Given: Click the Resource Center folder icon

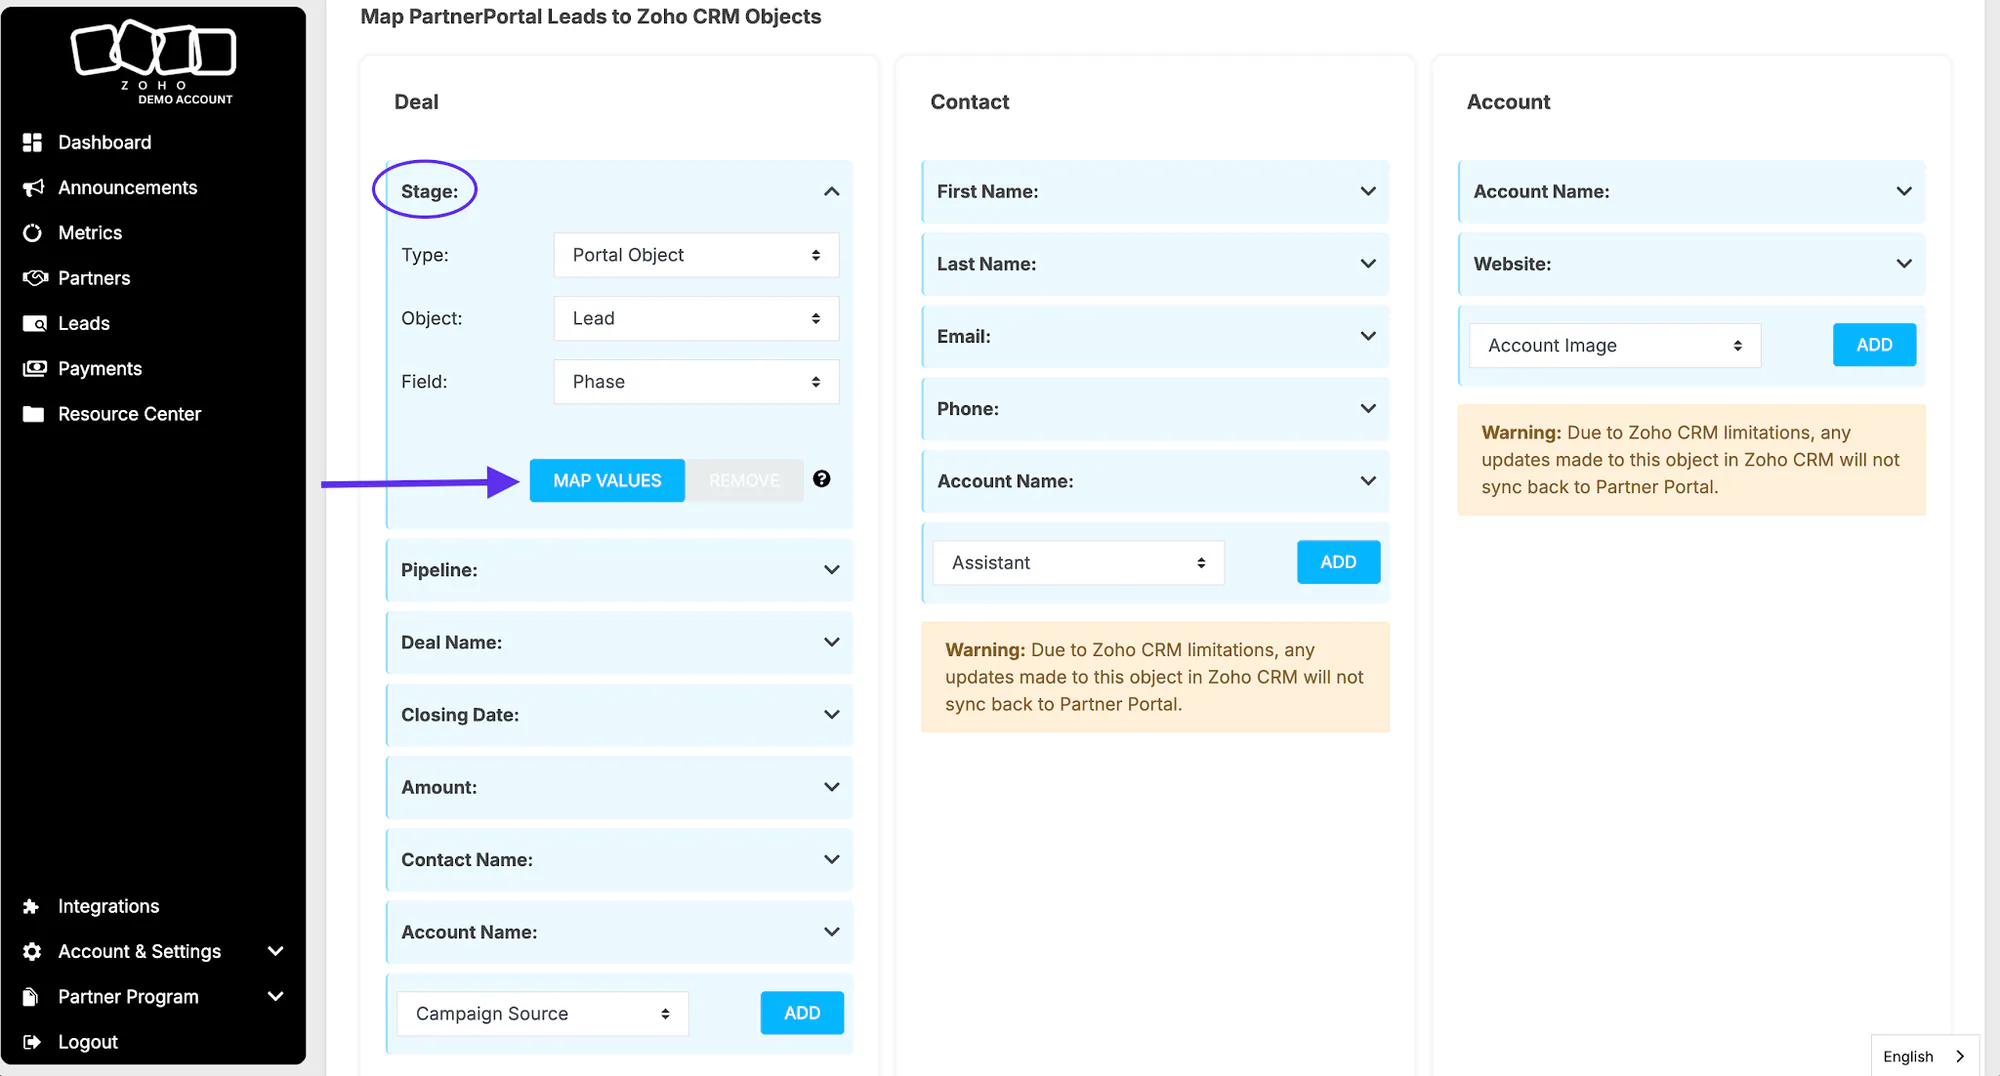Looking at the screenshot, I should [x=34, y=414].
